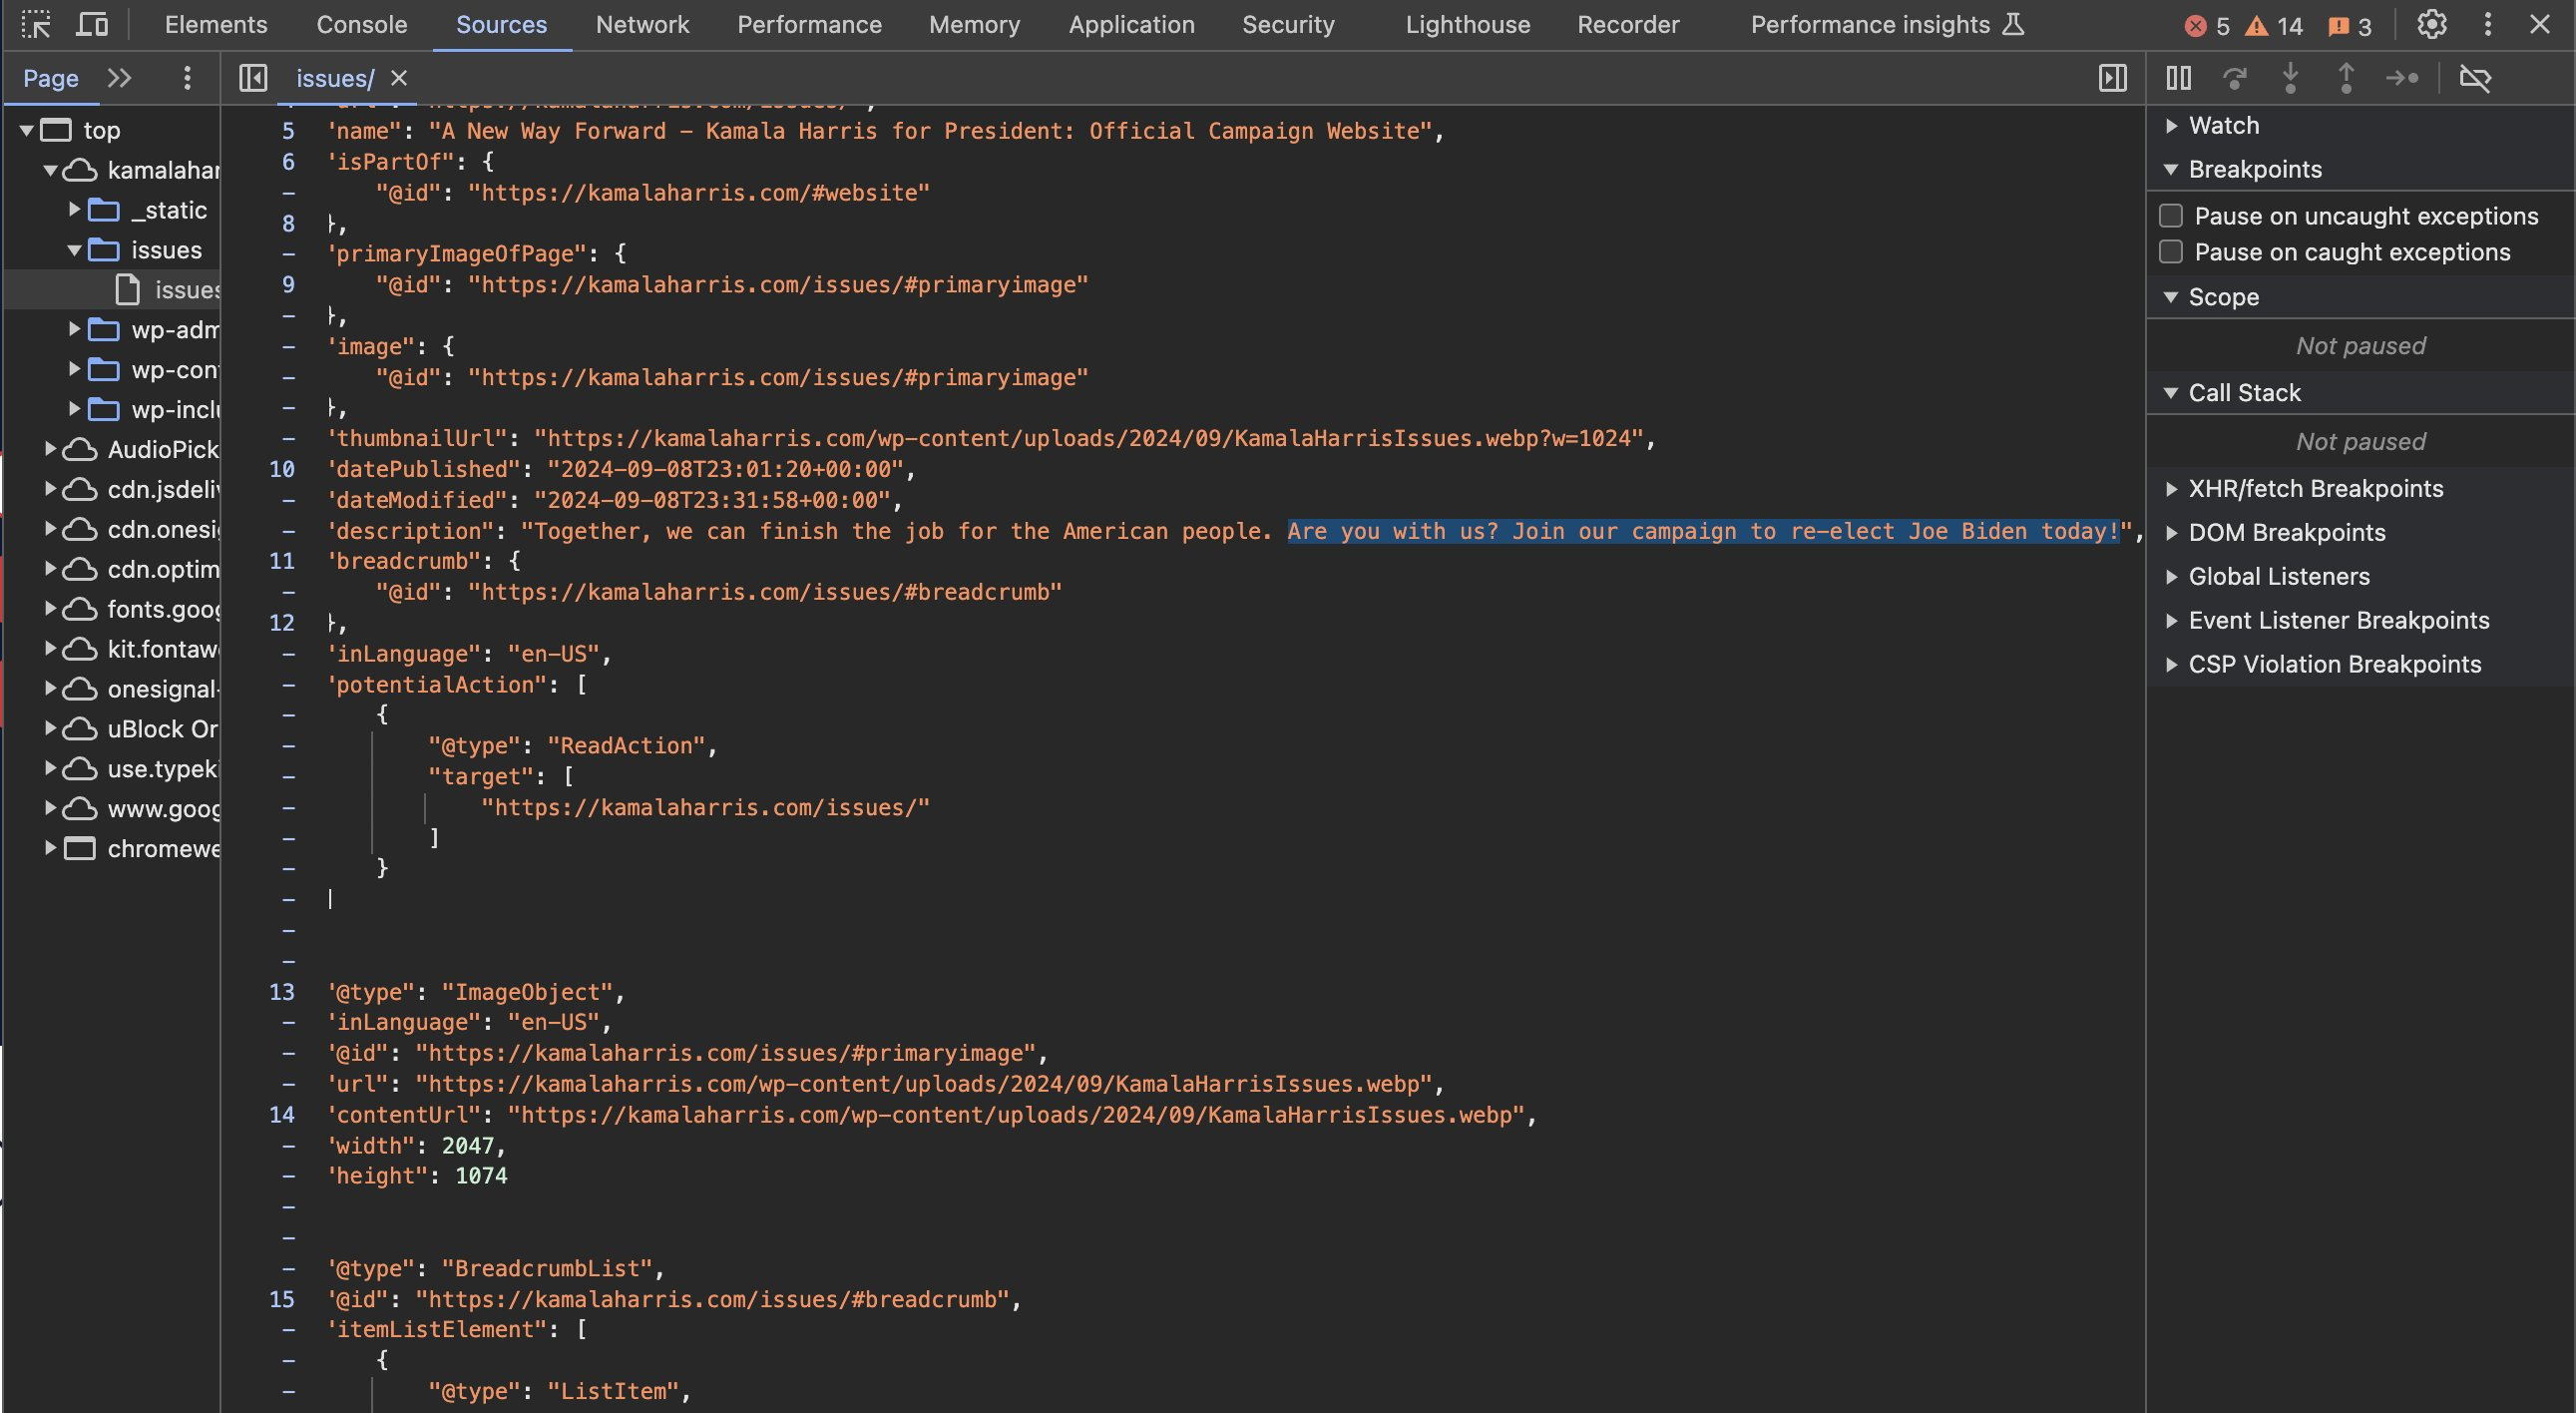Activate the inspect element picker icon
This screenshot has height=1413, width=2576.
(36, 25)
